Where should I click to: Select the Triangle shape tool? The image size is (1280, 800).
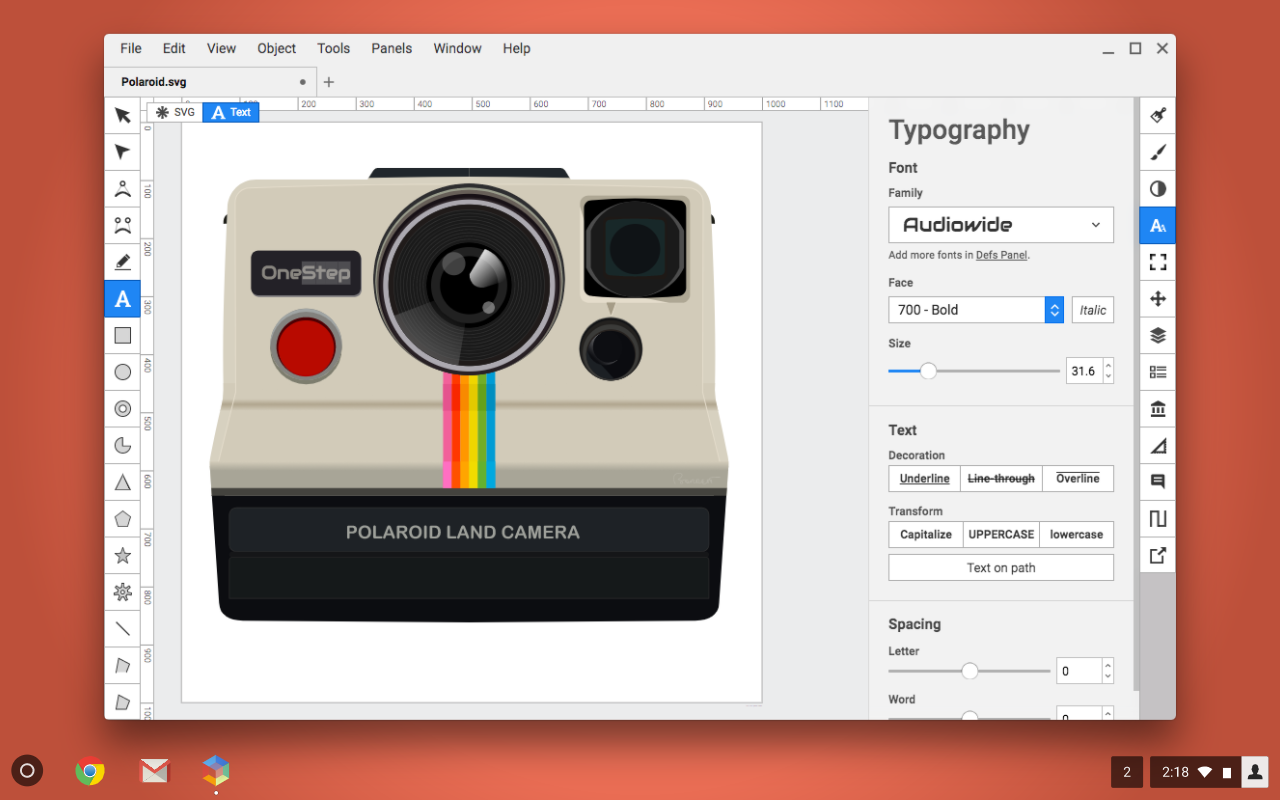click(122, 482)
